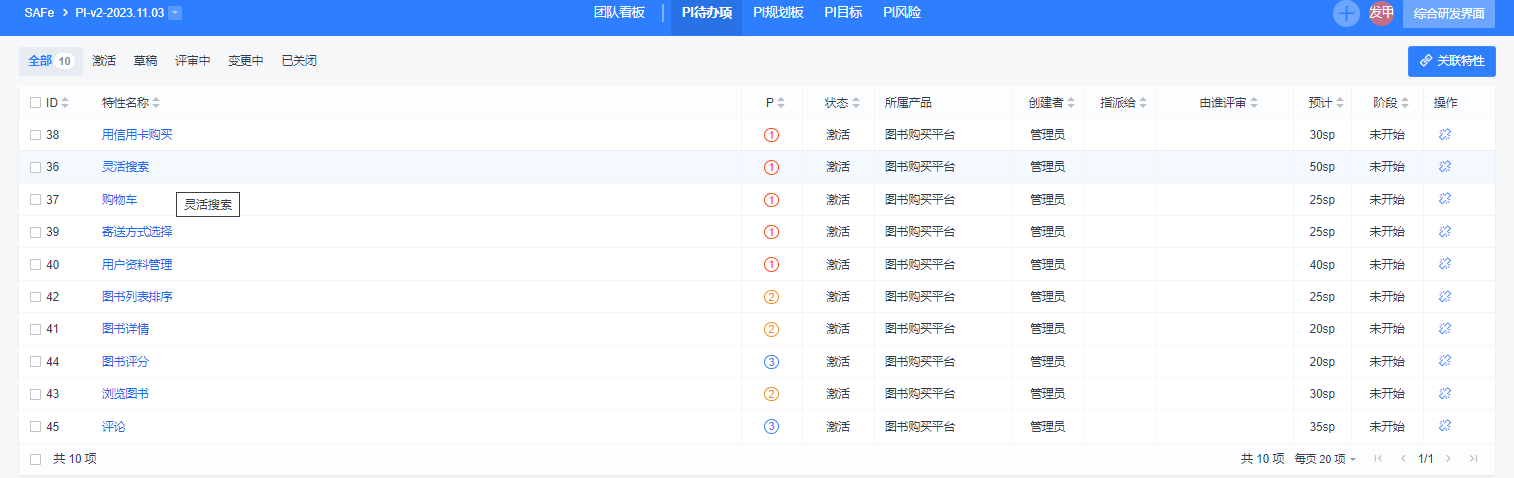Switch to the PI规划板 tab

click(x=778, y=13)
